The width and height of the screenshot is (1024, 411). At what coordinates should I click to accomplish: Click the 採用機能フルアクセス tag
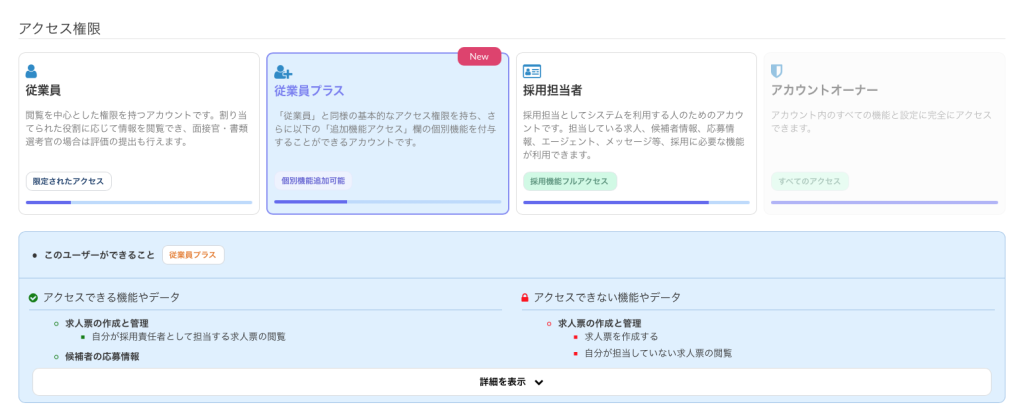(x=569, y=181)
